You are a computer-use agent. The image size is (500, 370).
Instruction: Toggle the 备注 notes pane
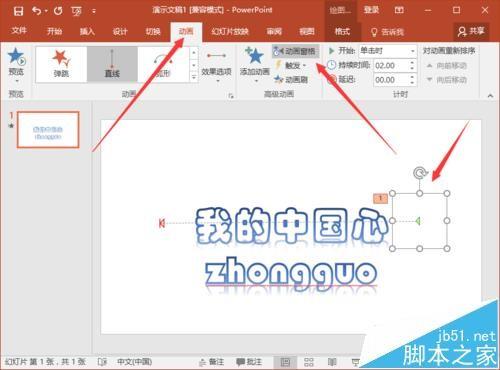pyautogui.click(x=211, y=362)
